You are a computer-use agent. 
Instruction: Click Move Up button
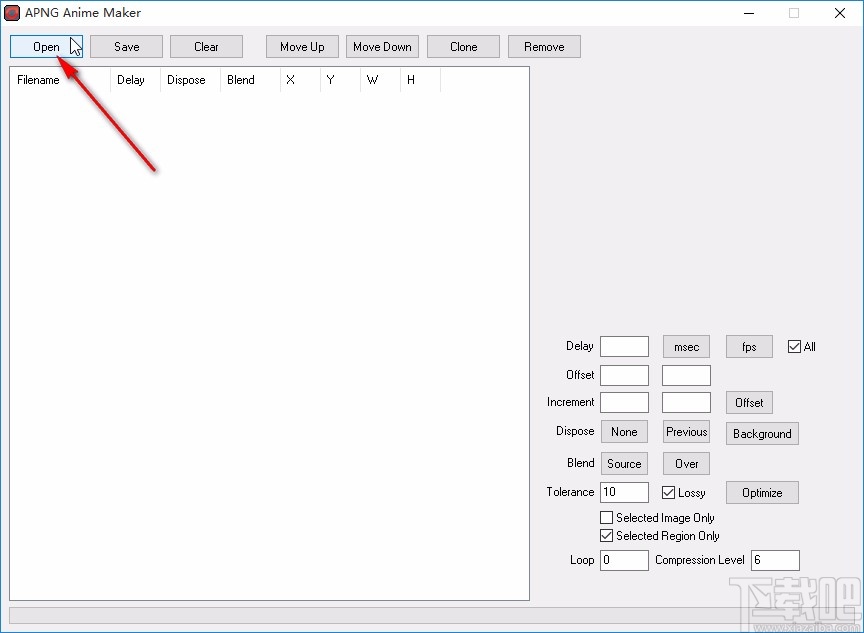coord(302,47)
